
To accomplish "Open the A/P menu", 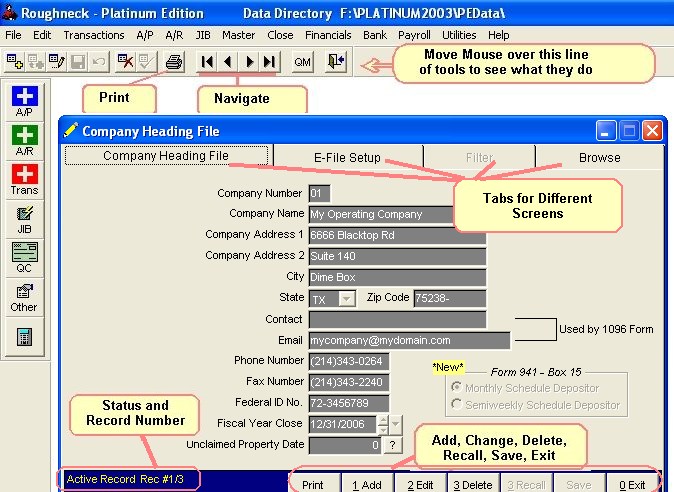I will (x=145, y=35).
